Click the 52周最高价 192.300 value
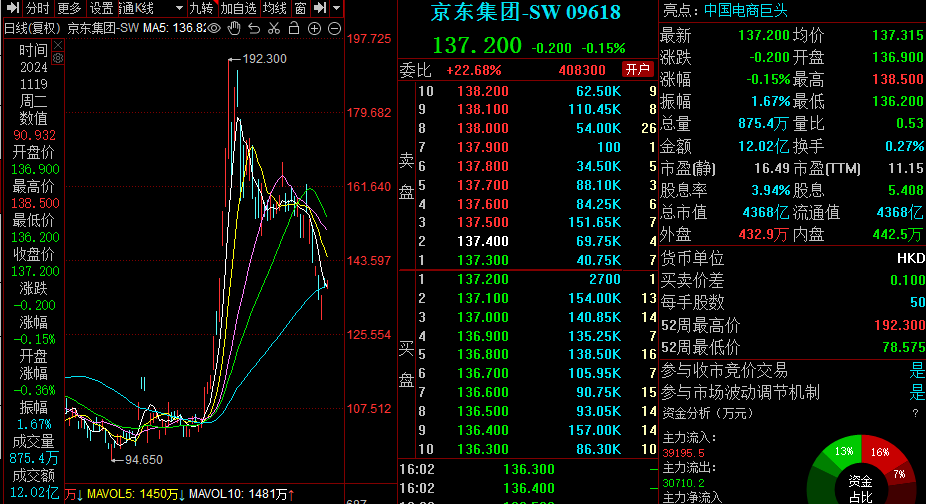926x504 pixels. pos(899,325)
